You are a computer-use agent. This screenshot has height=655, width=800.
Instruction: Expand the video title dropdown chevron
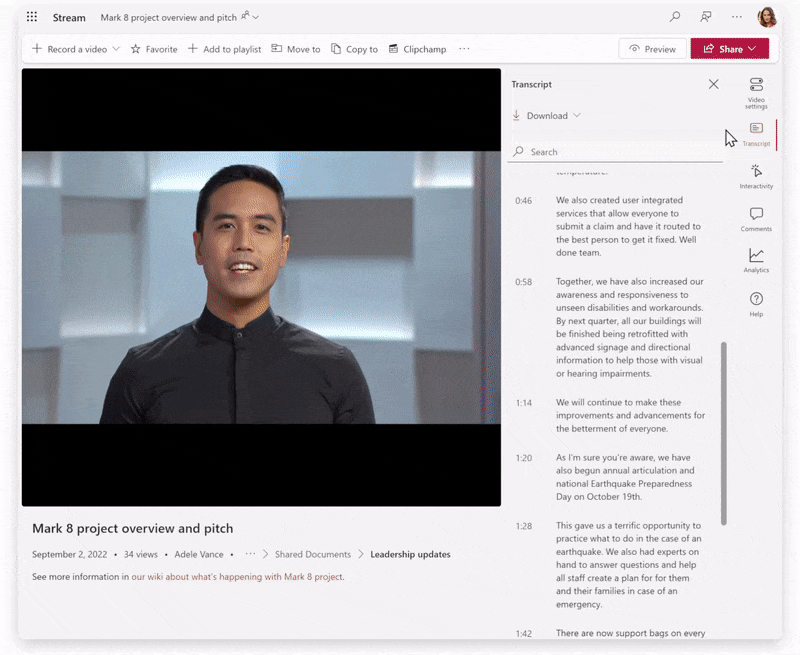click(x=256, y=17)
